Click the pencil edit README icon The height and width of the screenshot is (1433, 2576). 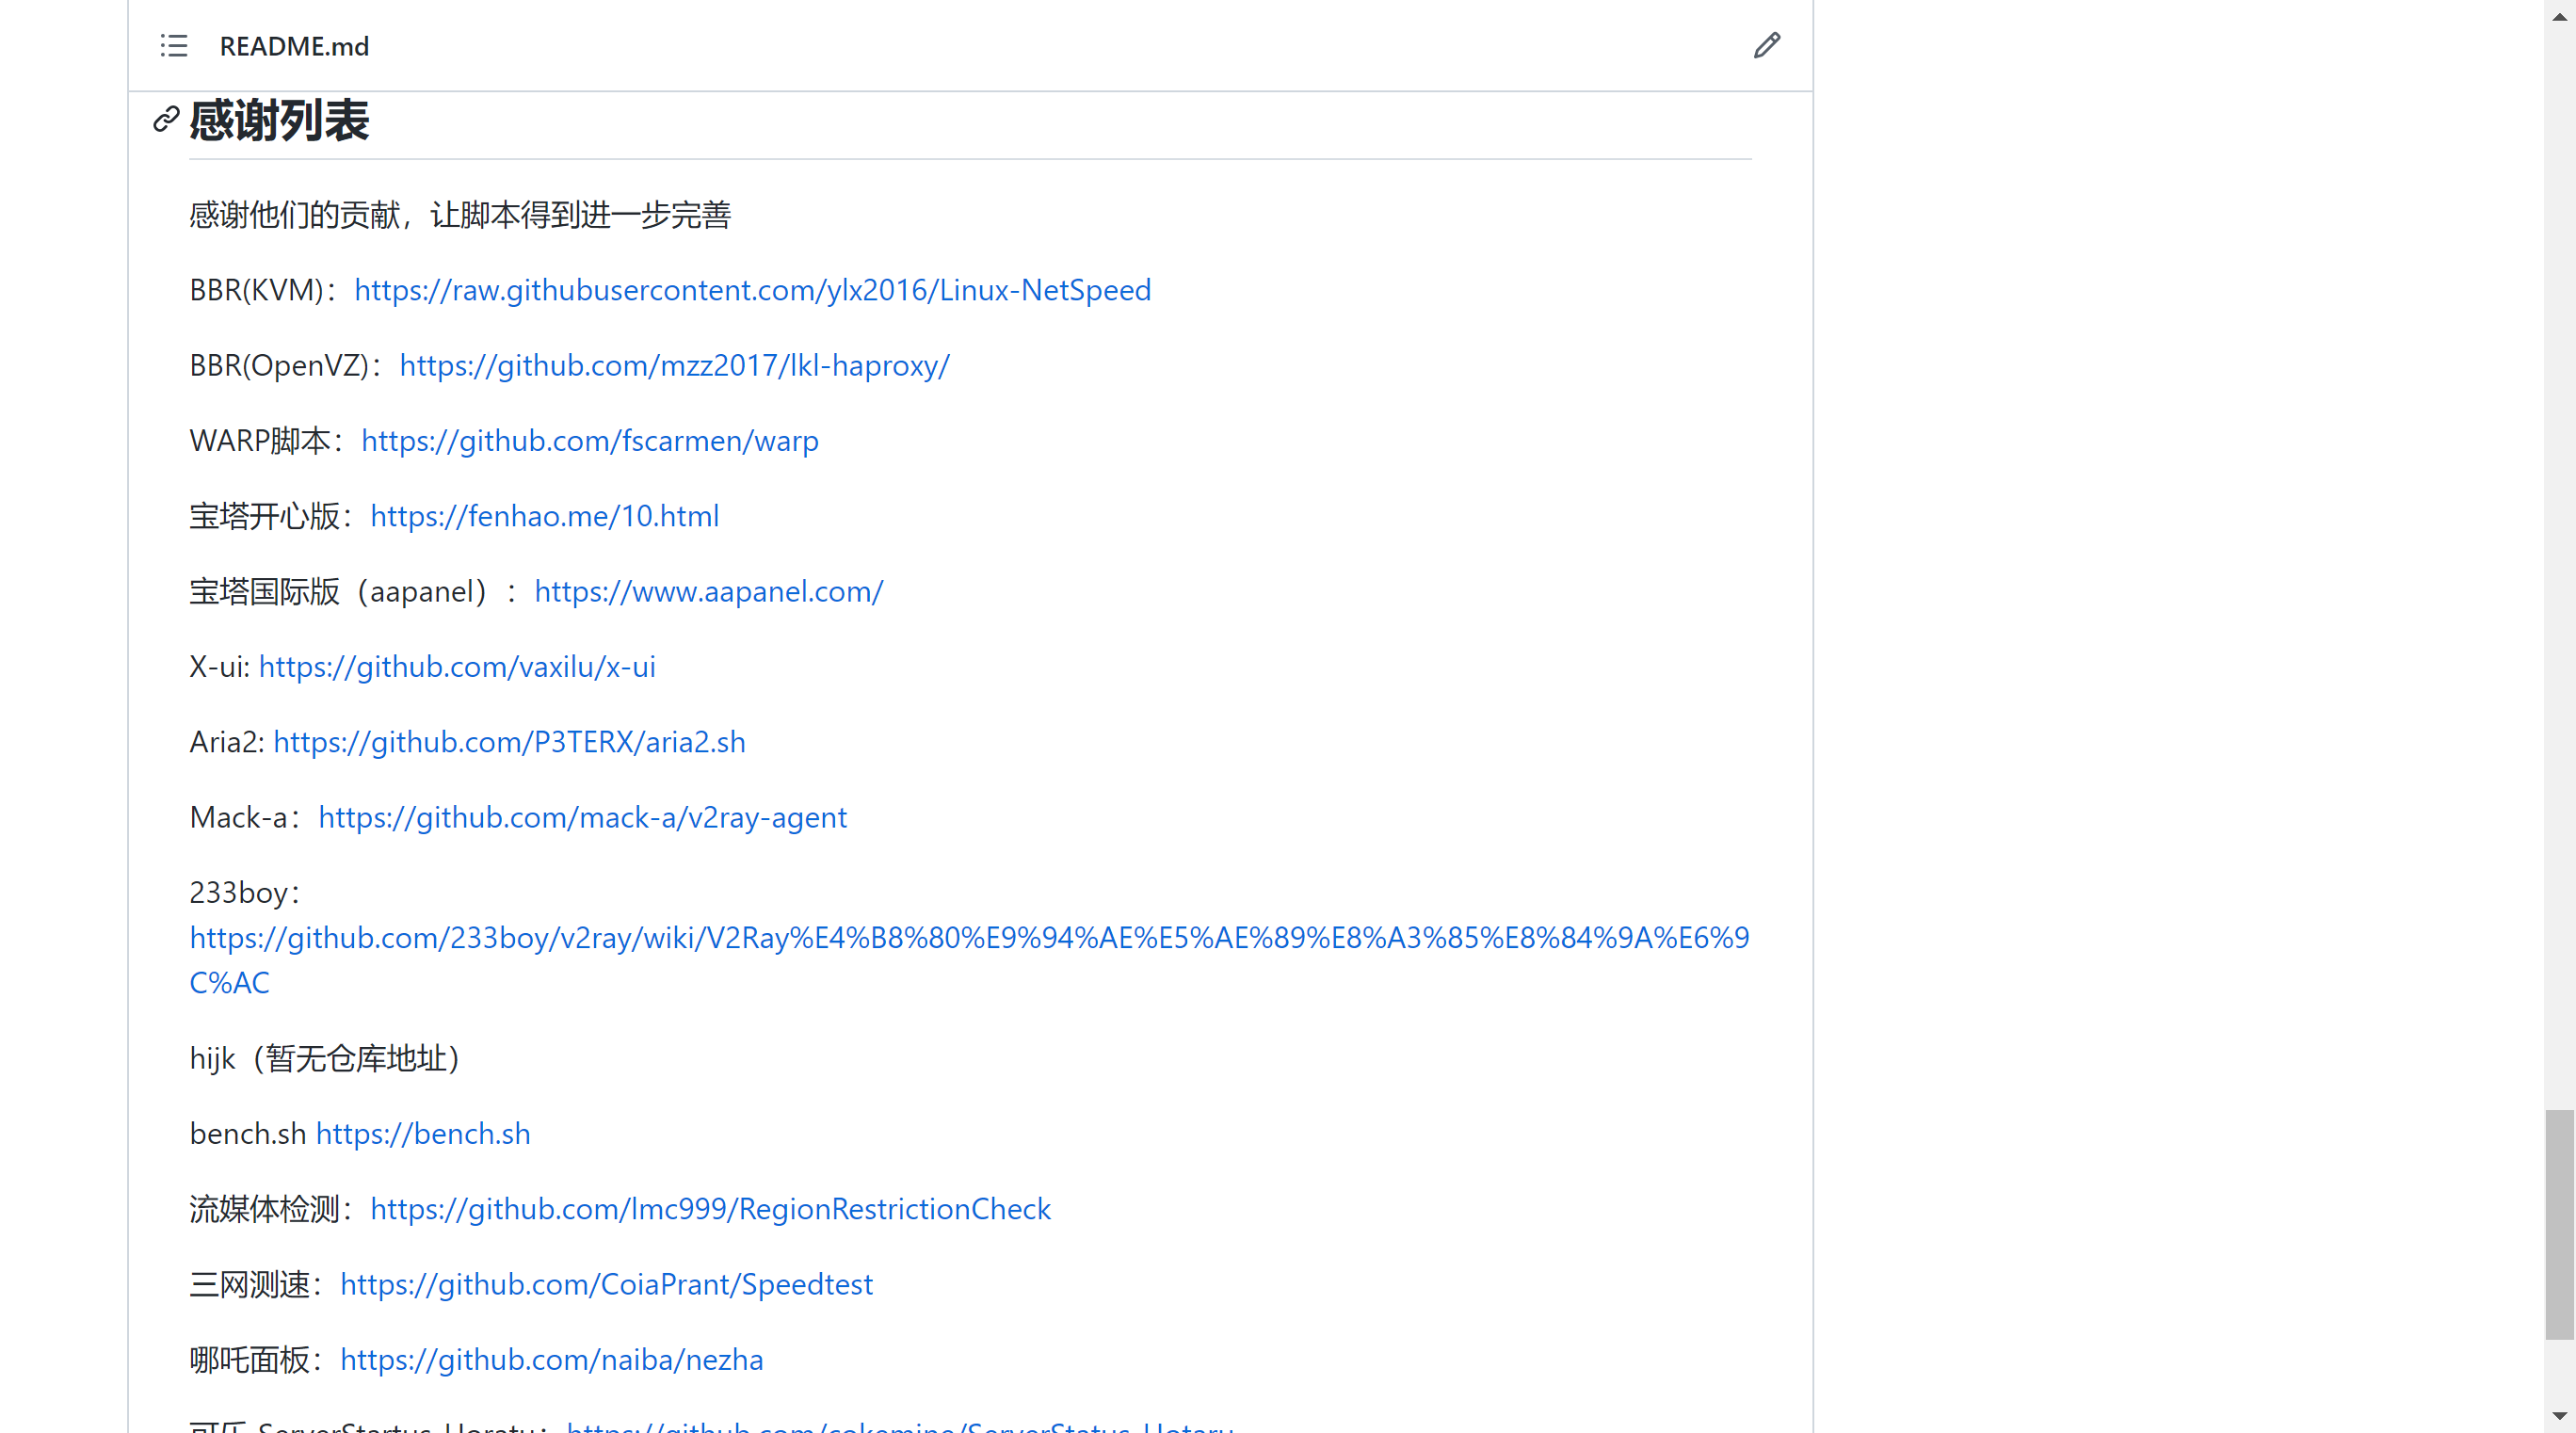[1766, 46]
